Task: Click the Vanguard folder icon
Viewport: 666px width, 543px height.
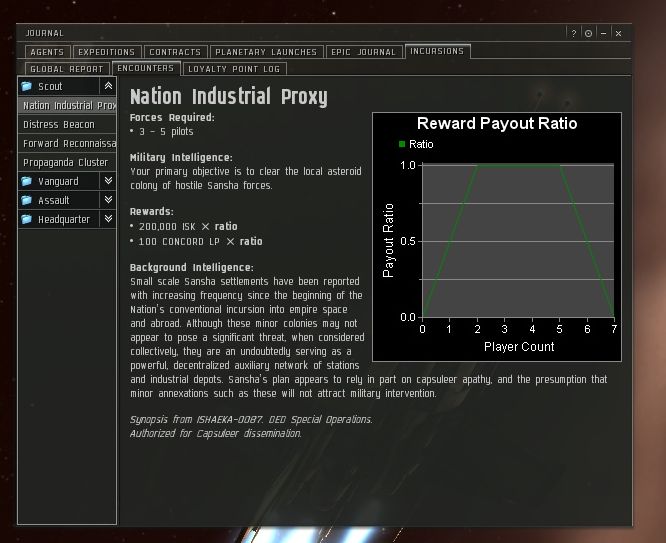Action: point(26,181)
